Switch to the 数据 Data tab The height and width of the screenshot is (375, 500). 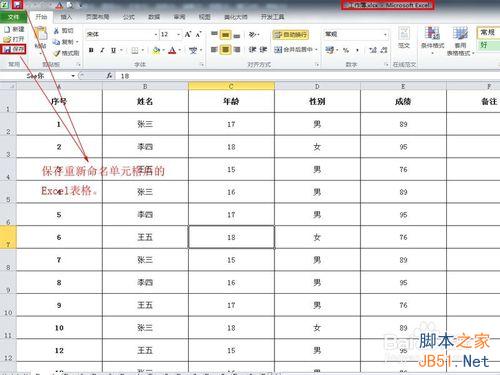point(154,17)
